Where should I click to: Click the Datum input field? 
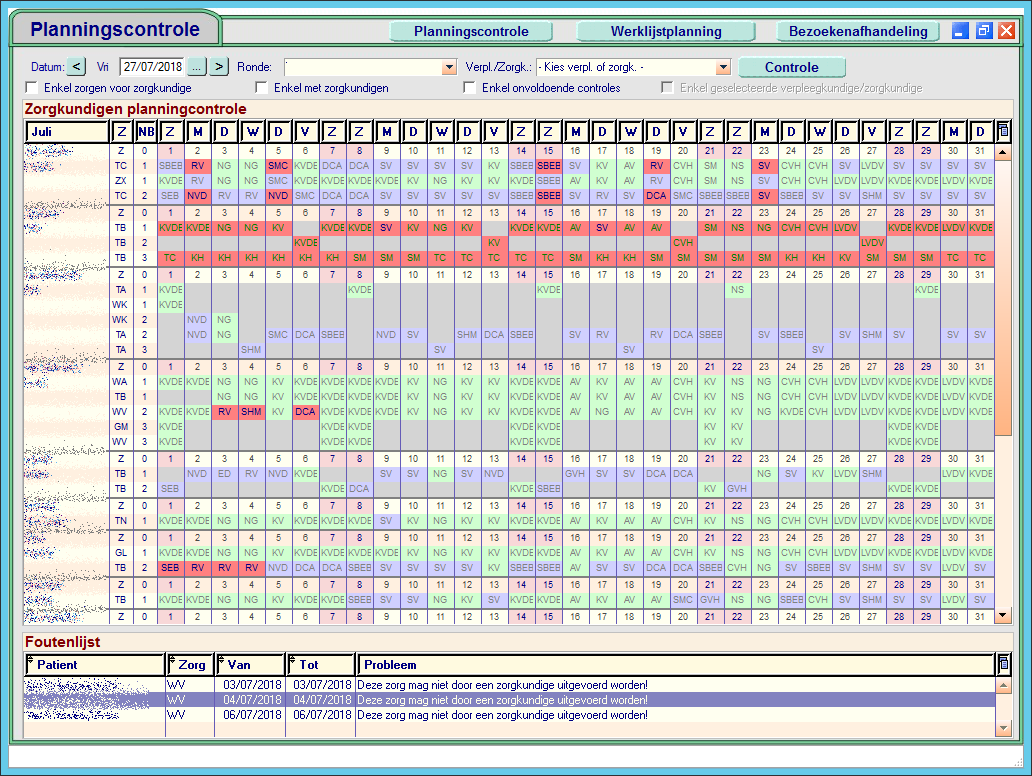point(152,67)
